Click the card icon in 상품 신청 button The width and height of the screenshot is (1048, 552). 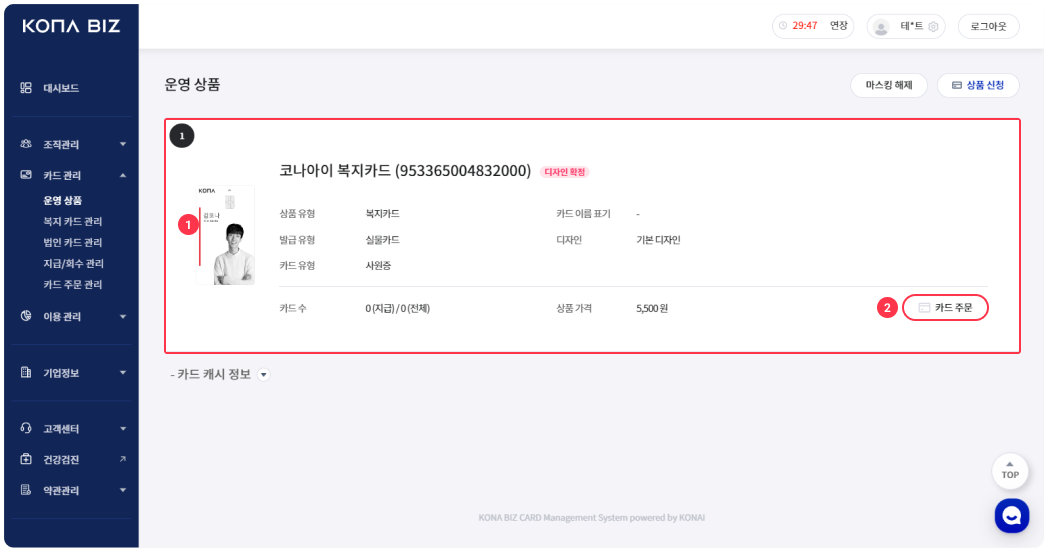956,86
